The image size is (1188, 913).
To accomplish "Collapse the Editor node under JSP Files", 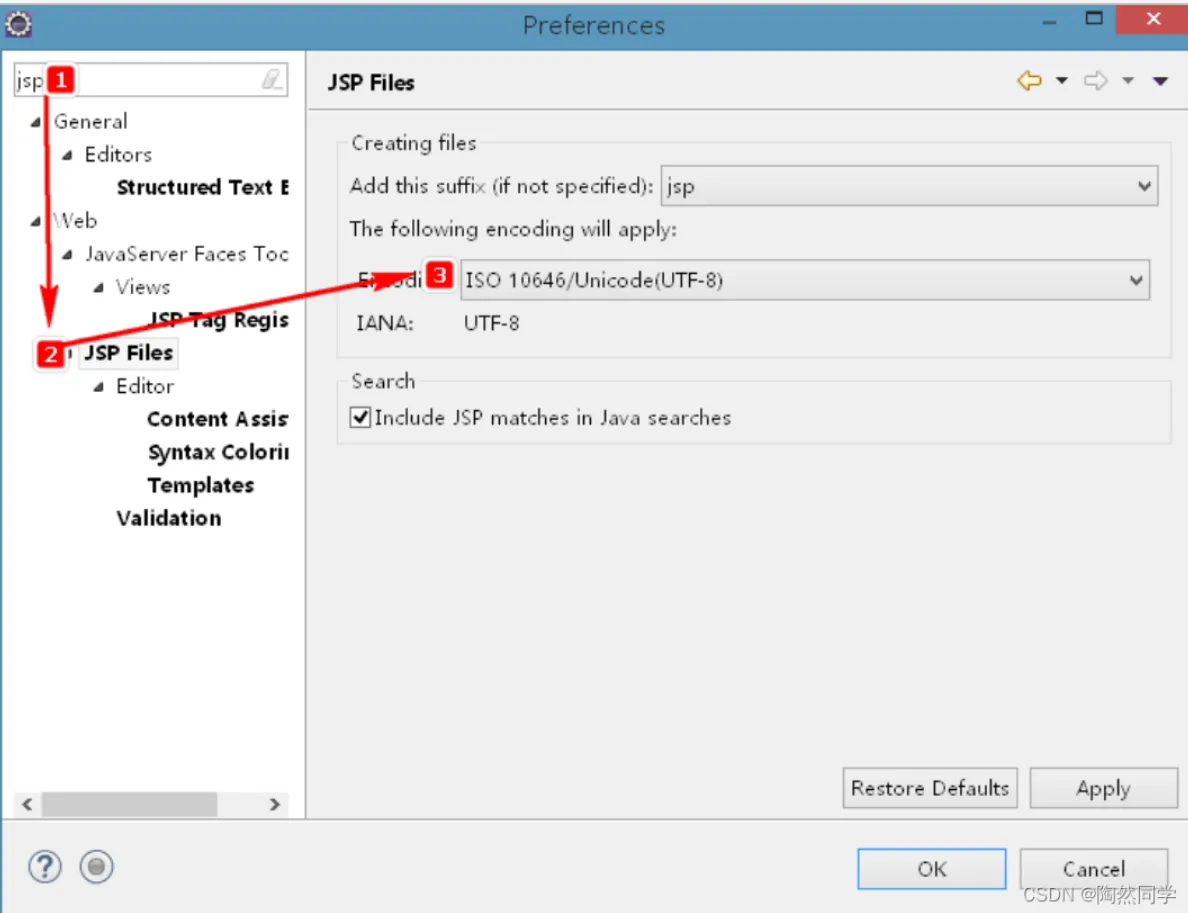I will (x=98, y=387).
